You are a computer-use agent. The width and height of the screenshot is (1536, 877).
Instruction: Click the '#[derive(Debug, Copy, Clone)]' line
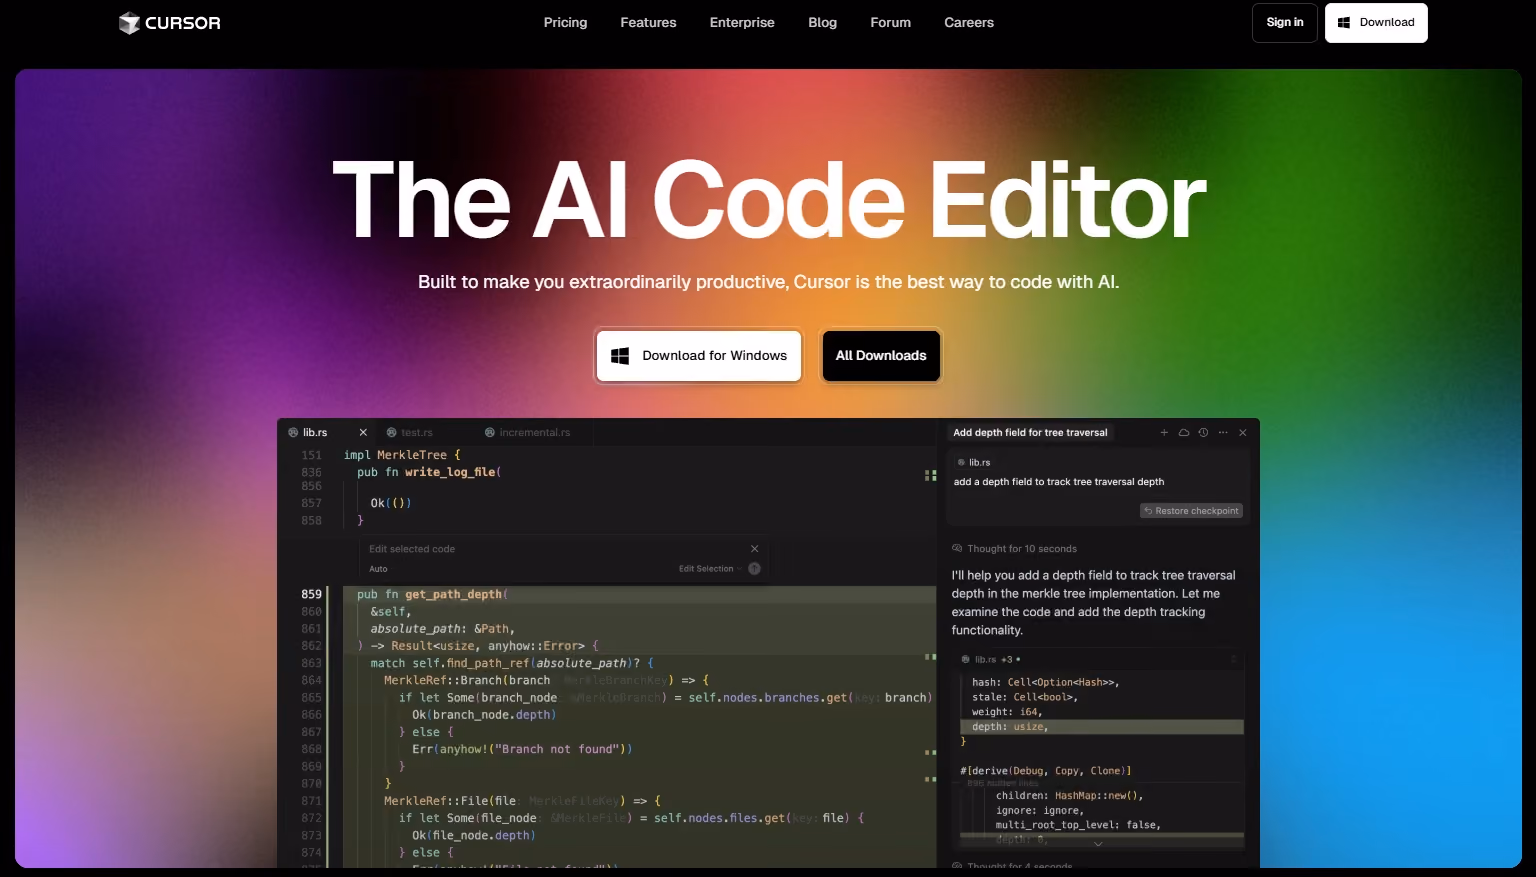1046,771
